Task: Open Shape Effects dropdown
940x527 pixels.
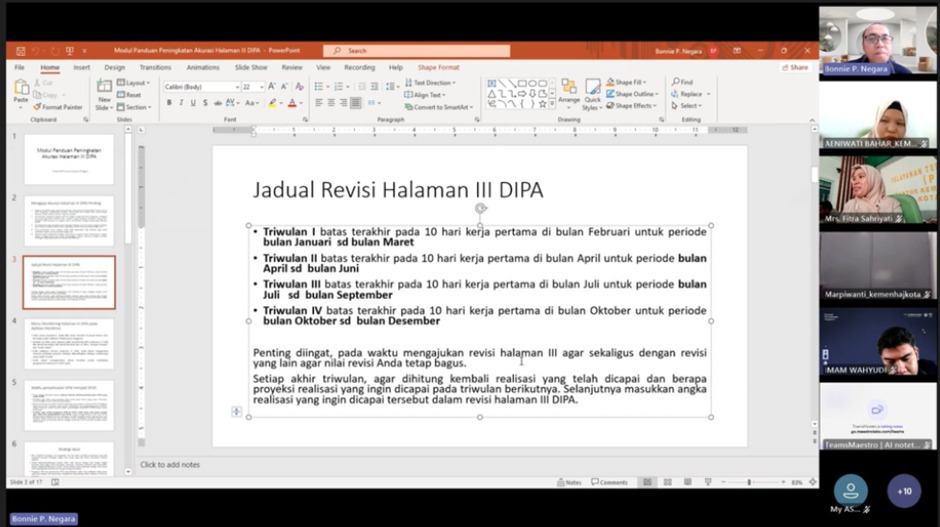Action: click(631, 106)
